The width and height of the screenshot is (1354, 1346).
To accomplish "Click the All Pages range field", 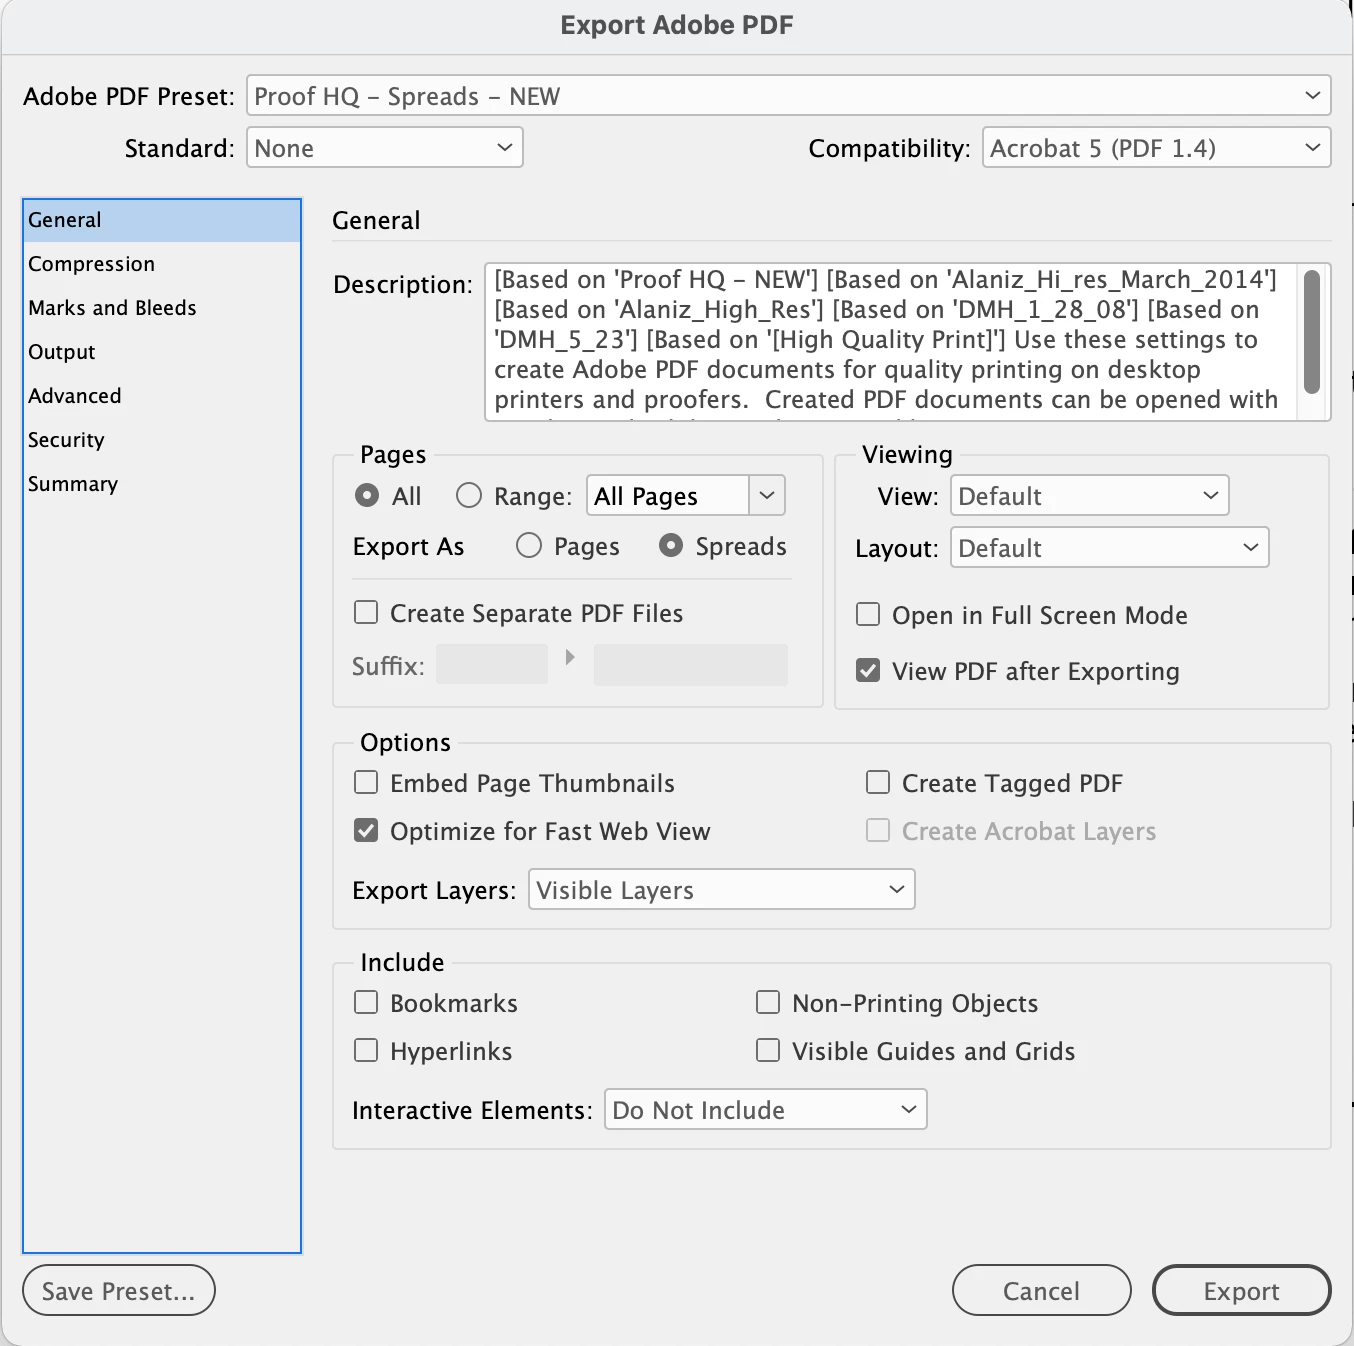I will [667, 496].
